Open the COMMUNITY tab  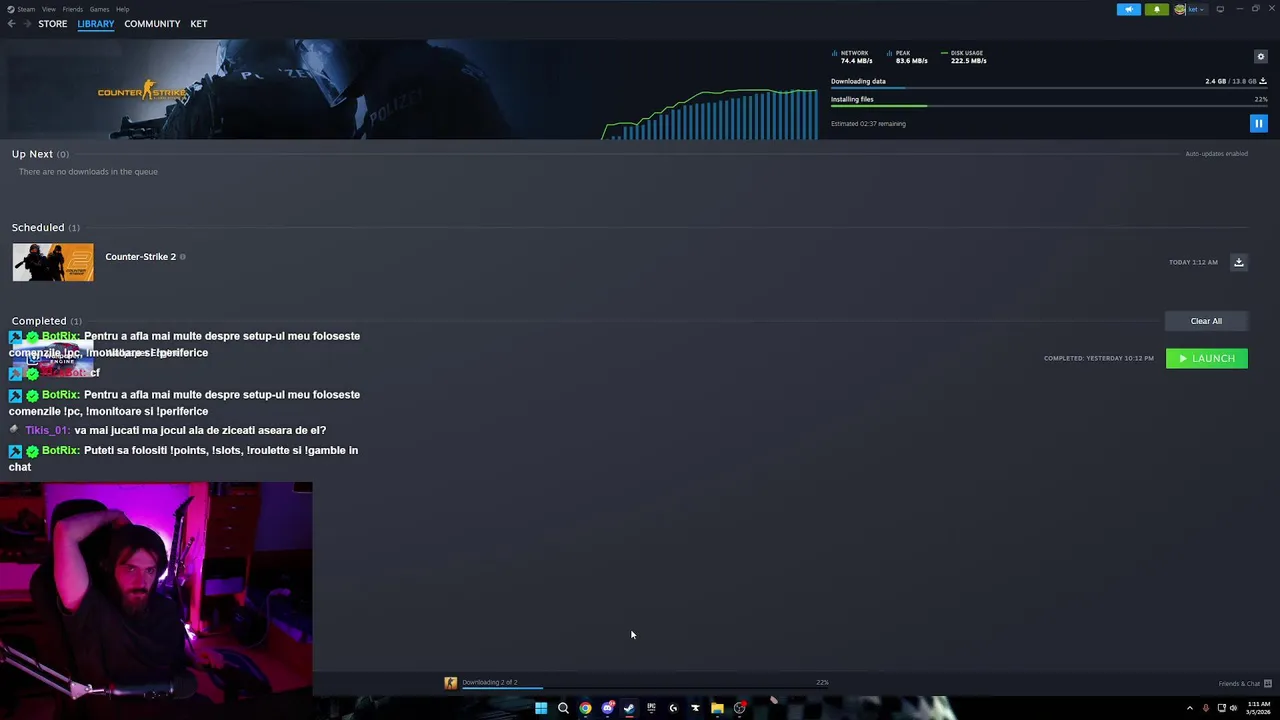[152, 24]
